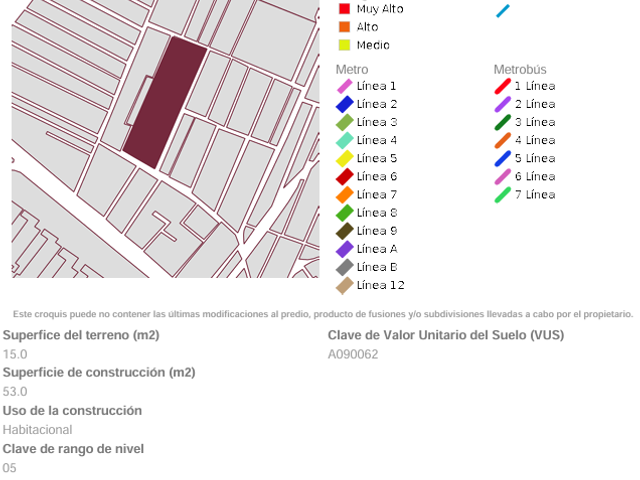The width and height of the screenshot is (640, 480).
Task: Click the Uso de la construcción label
Action: pos(72,411)
